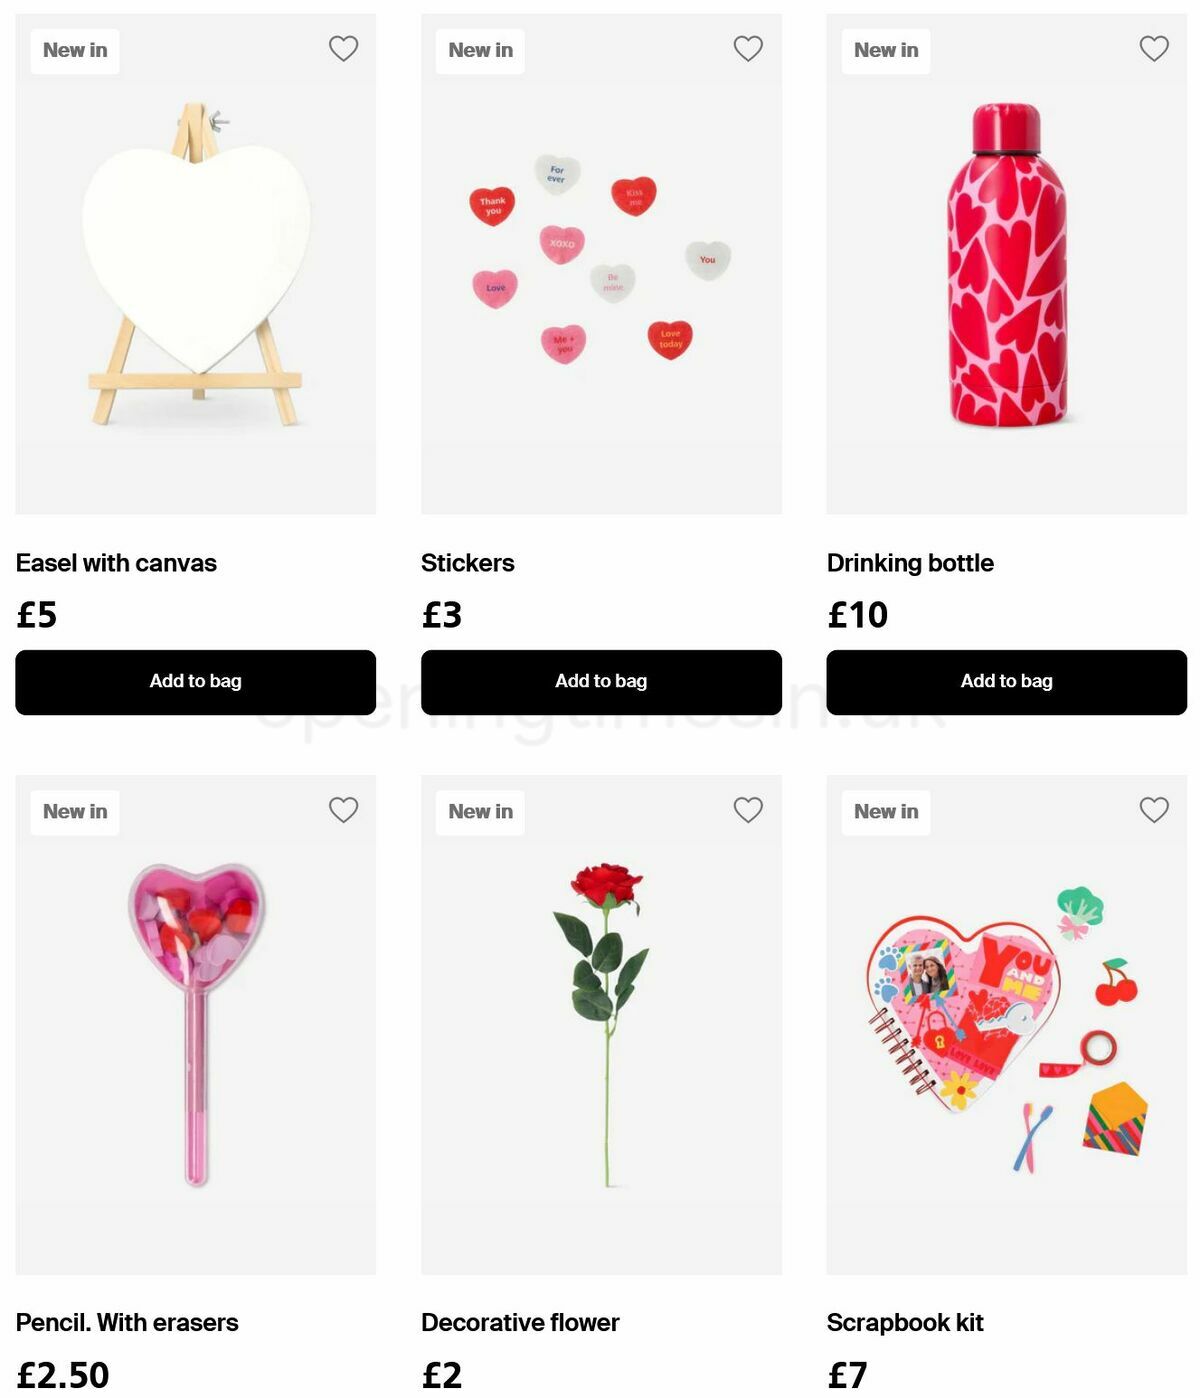This screenshot has height=1398, width=1200.
Task: Open the Drinking bottle title link
Action: click(x=910, y=563)
